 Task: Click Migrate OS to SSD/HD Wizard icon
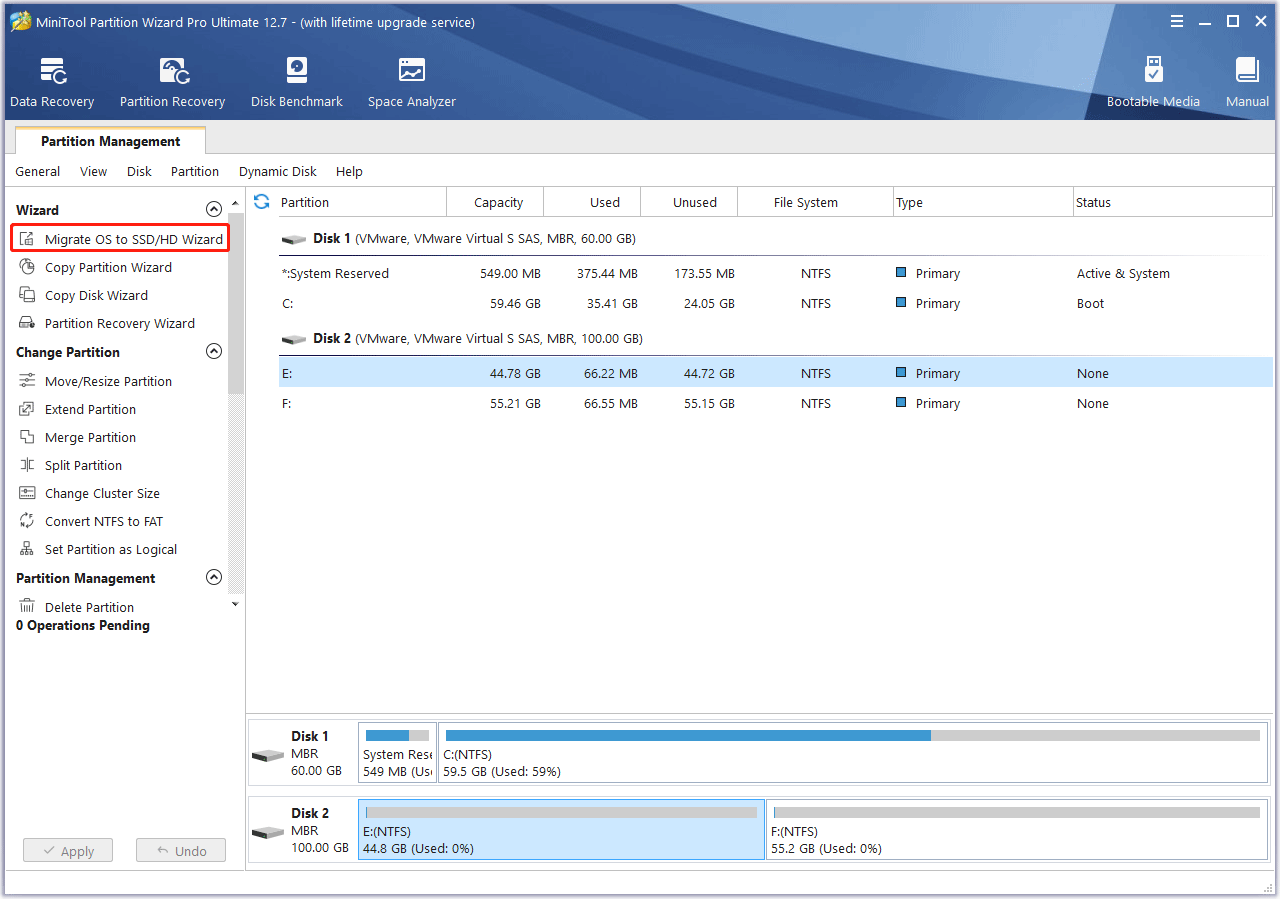coord(27,239)
